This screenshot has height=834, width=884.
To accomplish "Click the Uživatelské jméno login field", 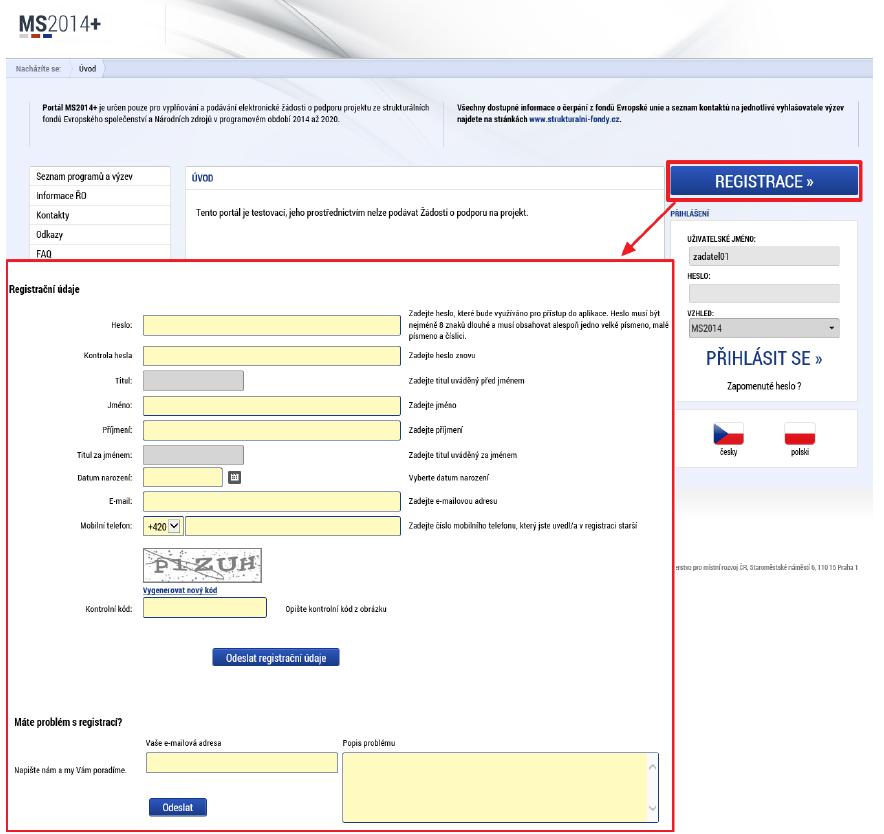I will click(x=764, y=256).
